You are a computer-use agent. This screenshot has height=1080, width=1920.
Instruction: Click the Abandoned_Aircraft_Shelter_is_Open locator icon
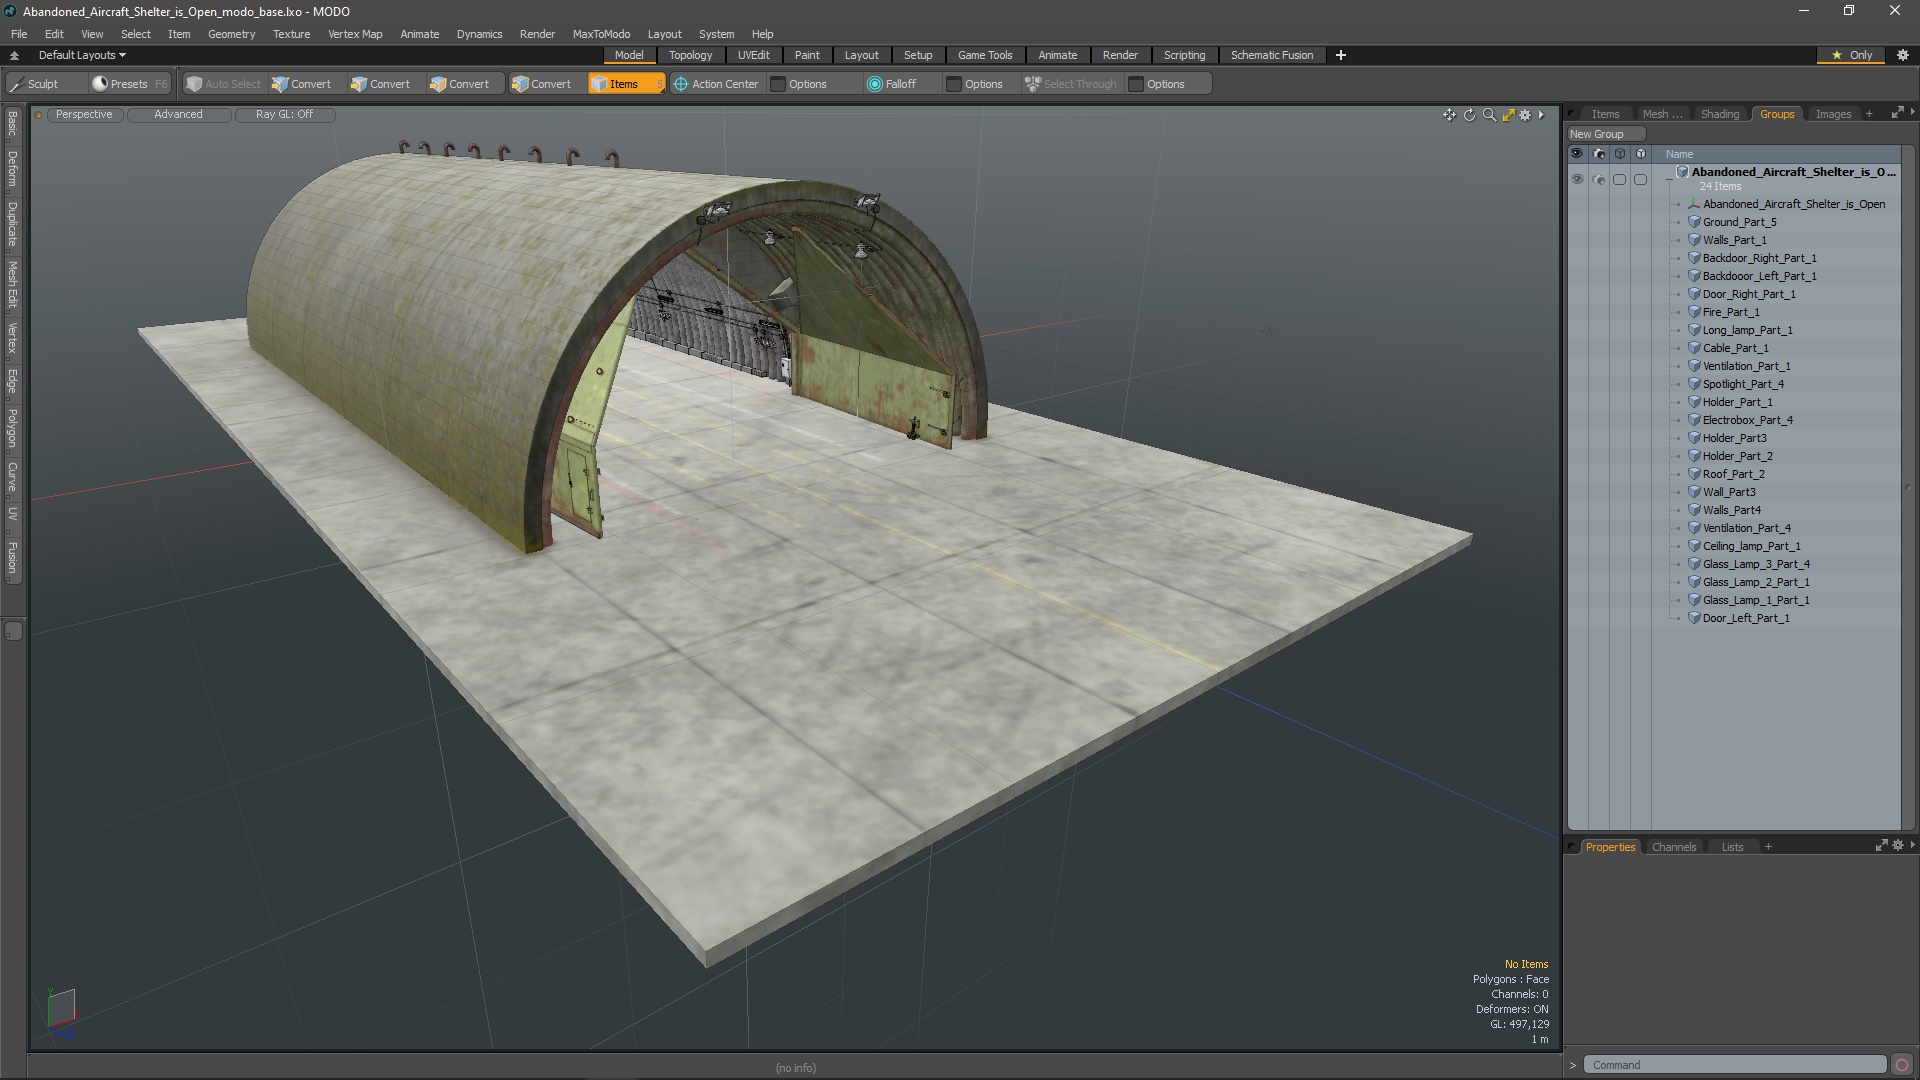point(1695,204)
